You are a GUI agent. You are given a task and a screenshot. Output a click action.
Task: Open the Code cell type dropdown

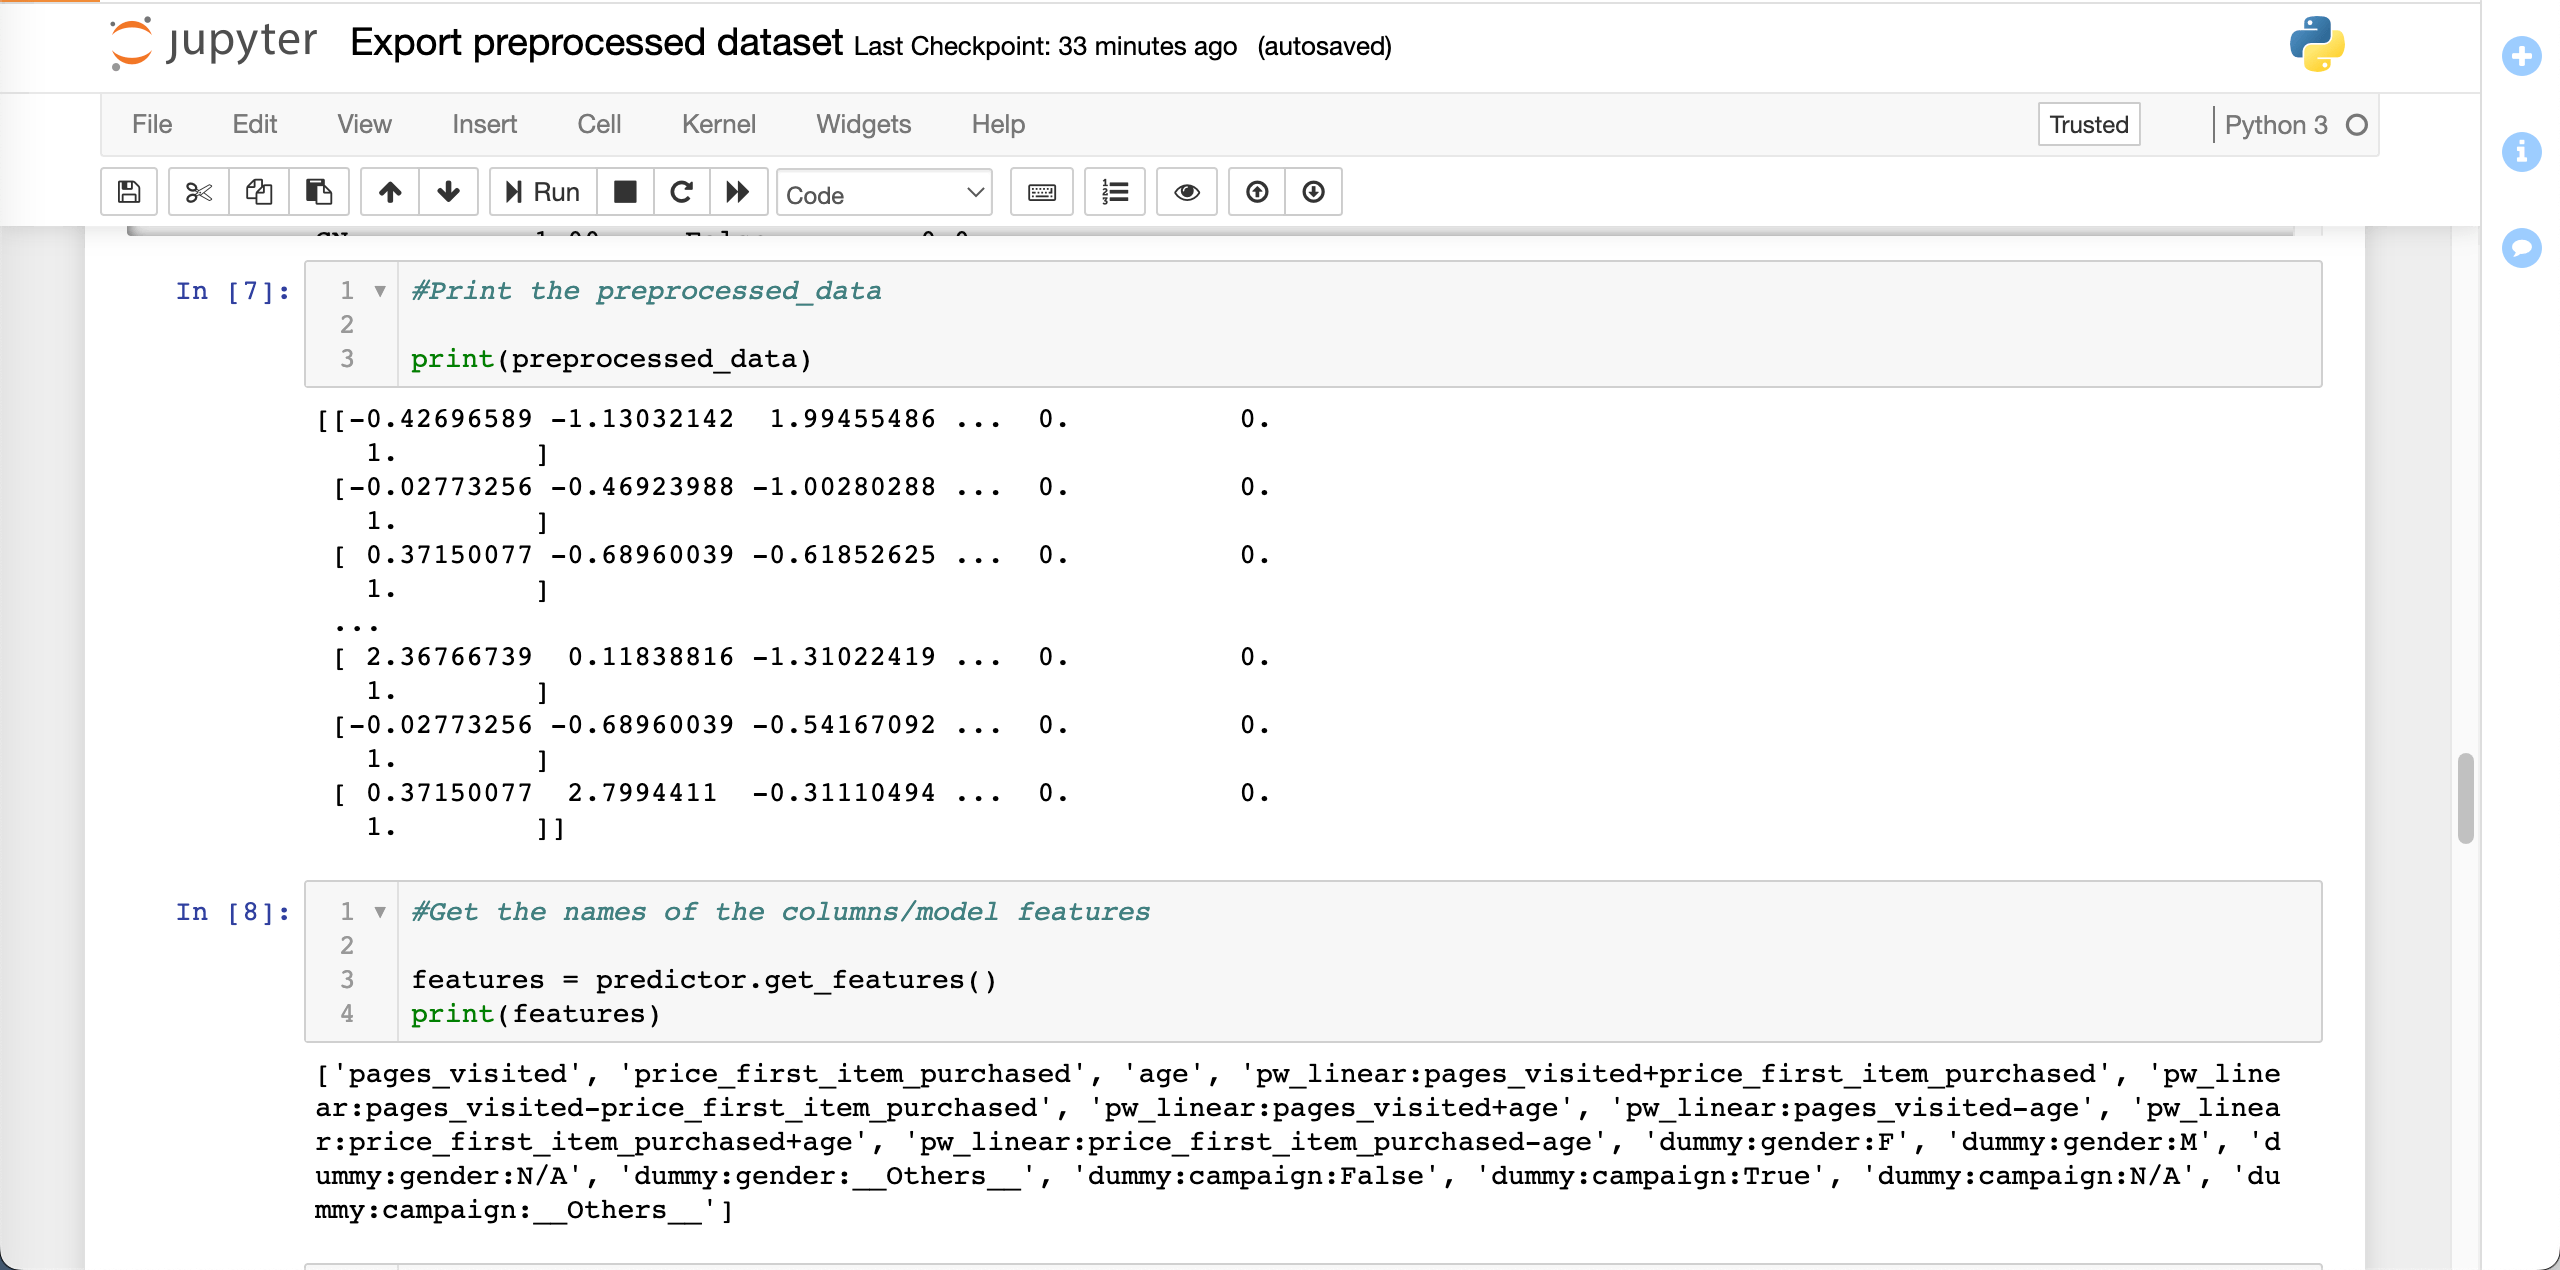[884, 193]
